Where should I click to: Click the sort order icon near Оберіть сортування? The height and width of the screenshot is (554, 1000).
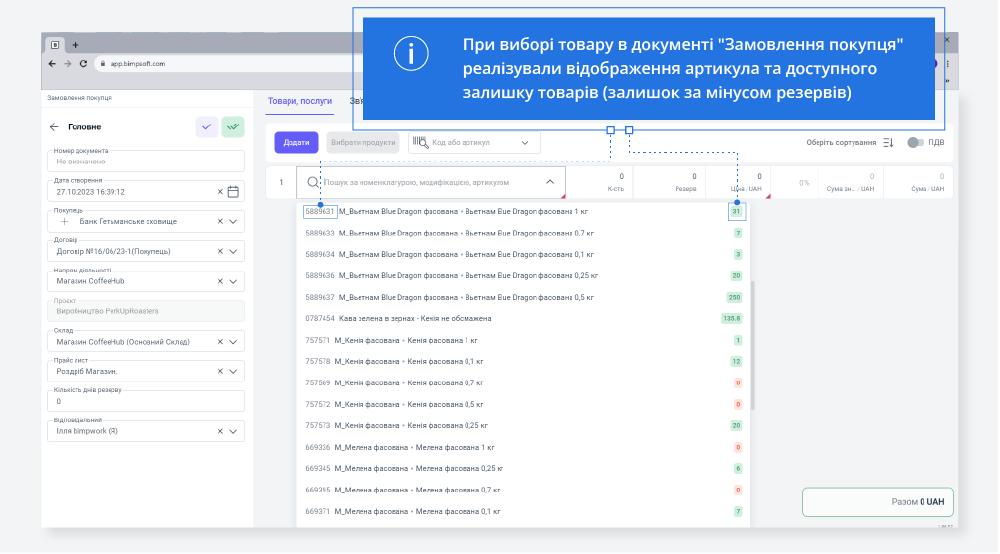click(x=888, y=143)
